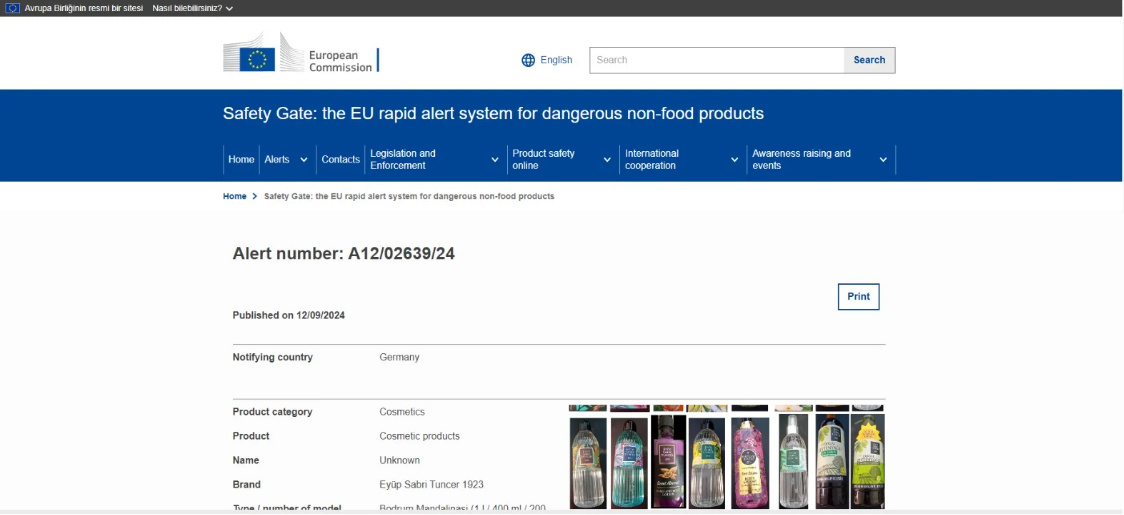1124x515 pixels.
Task: Open the purple bottle product thumbnail
Action: coord(669,463)
